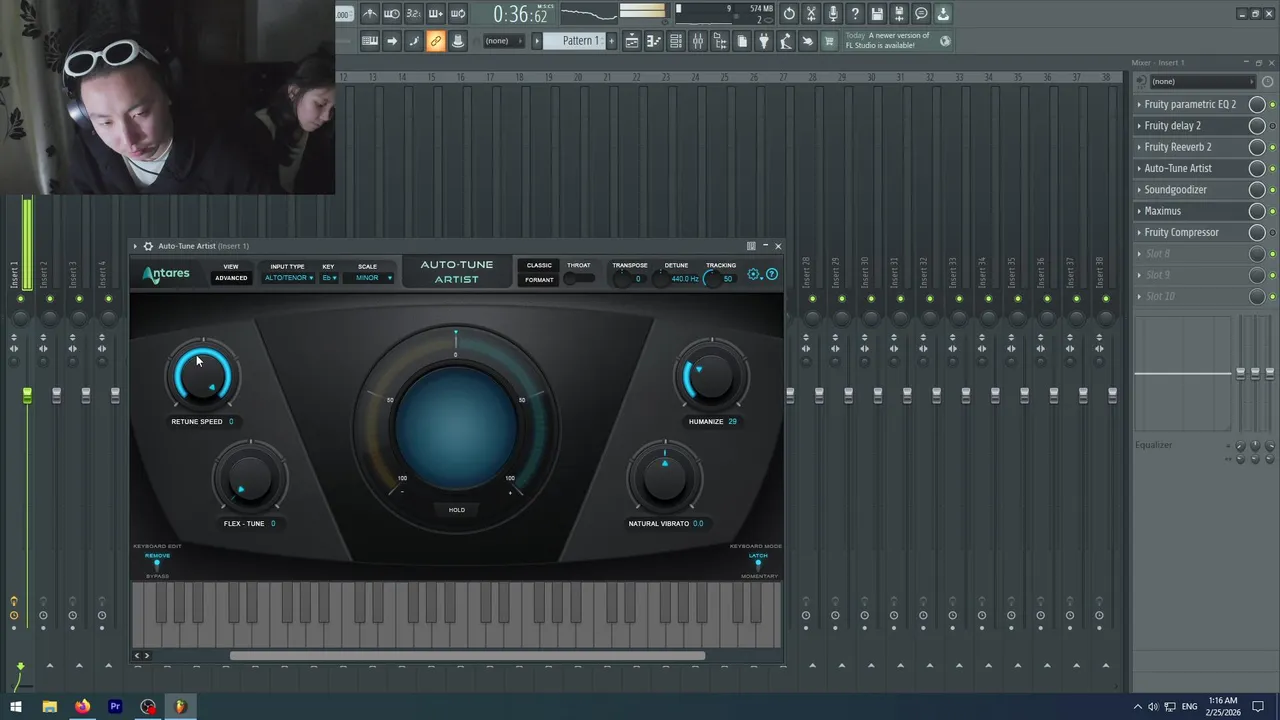Toggle Fruity Compressor enable knob
This screenshot has height=720, width=1280.
point(1257,232)
